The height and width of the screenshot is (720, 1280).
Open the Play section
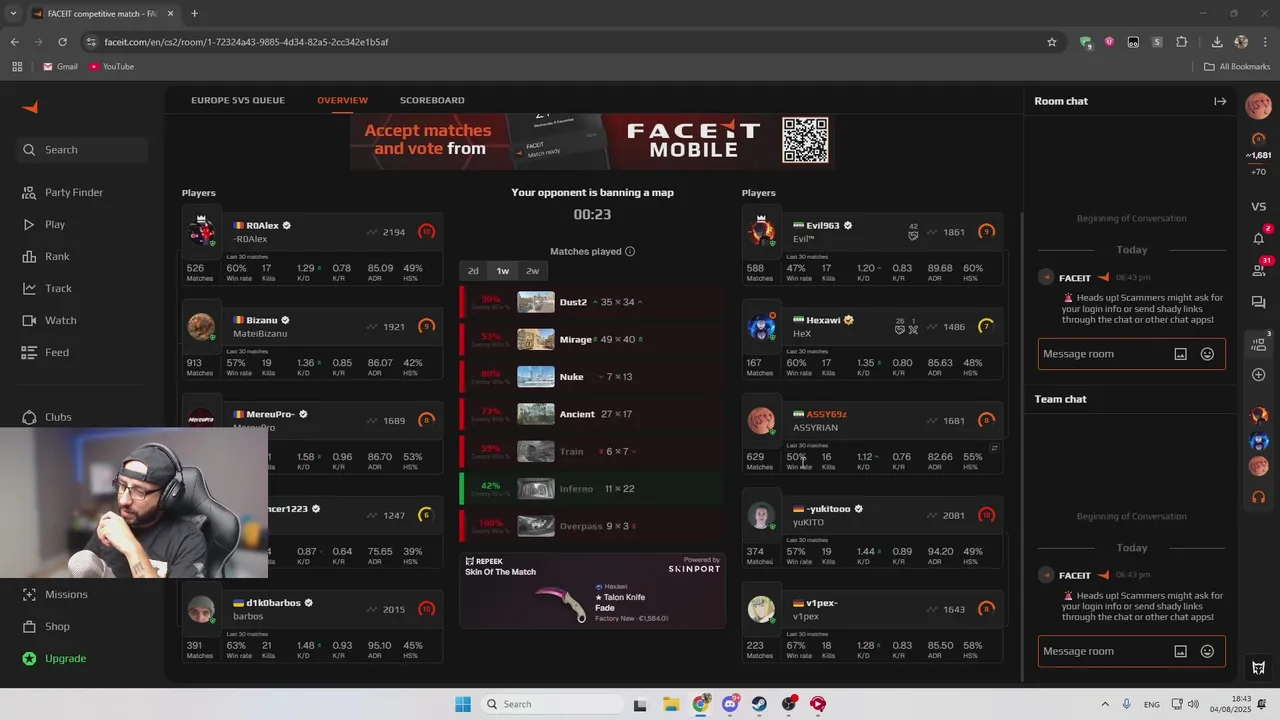click(x=55, y=224)
